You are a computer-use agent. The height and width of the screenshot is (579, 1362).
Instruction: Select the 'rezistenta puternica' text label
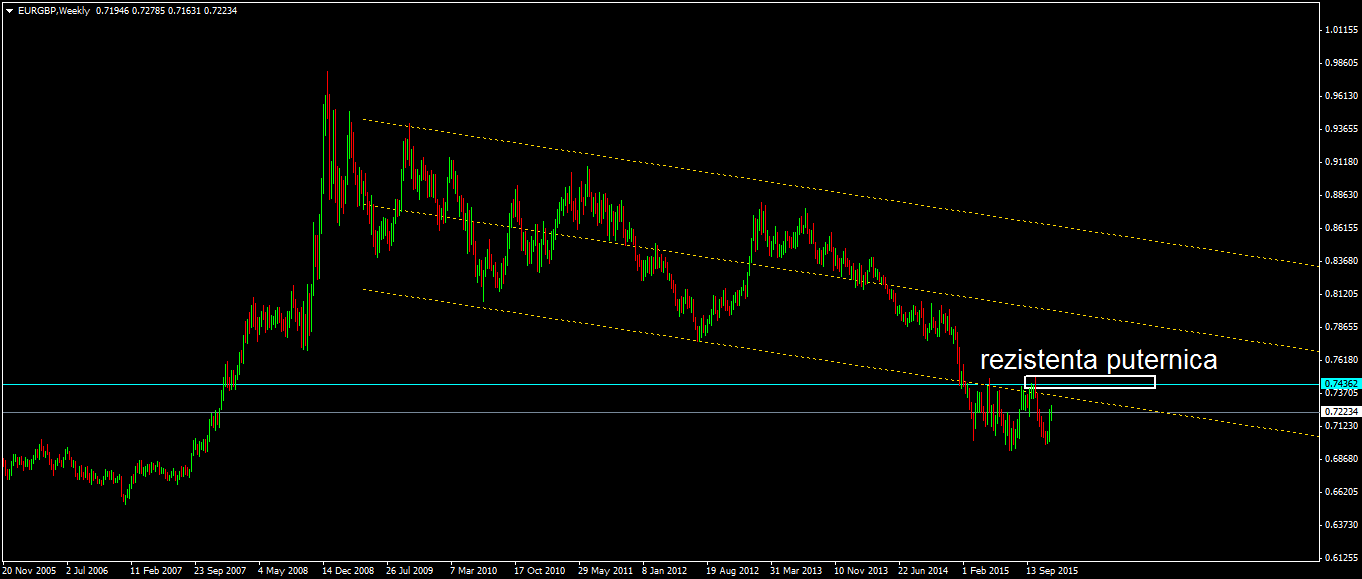click(1098, 360)
